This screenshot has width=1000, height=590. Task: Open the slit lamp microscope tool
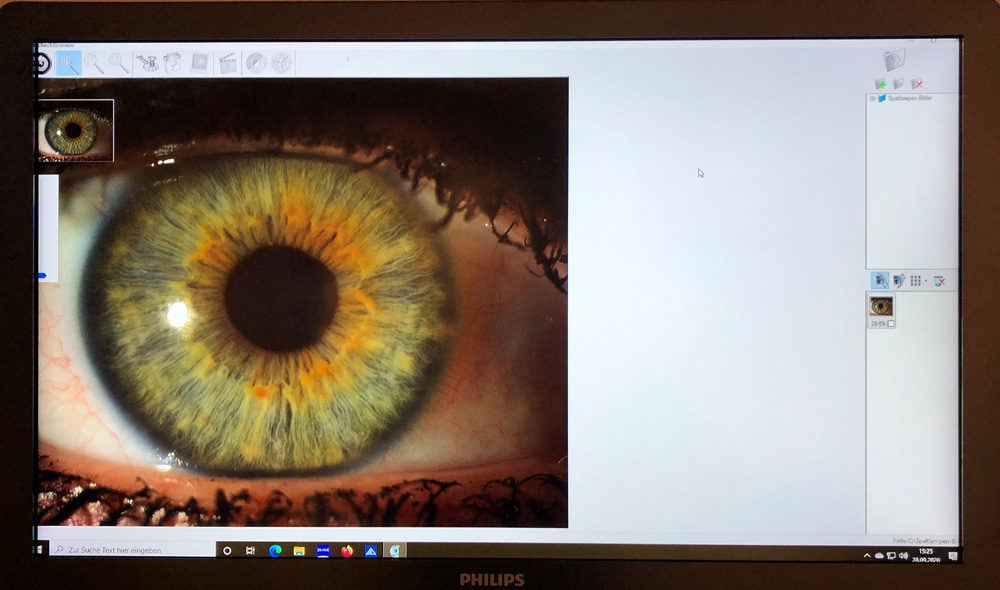(x=148, y=63)
